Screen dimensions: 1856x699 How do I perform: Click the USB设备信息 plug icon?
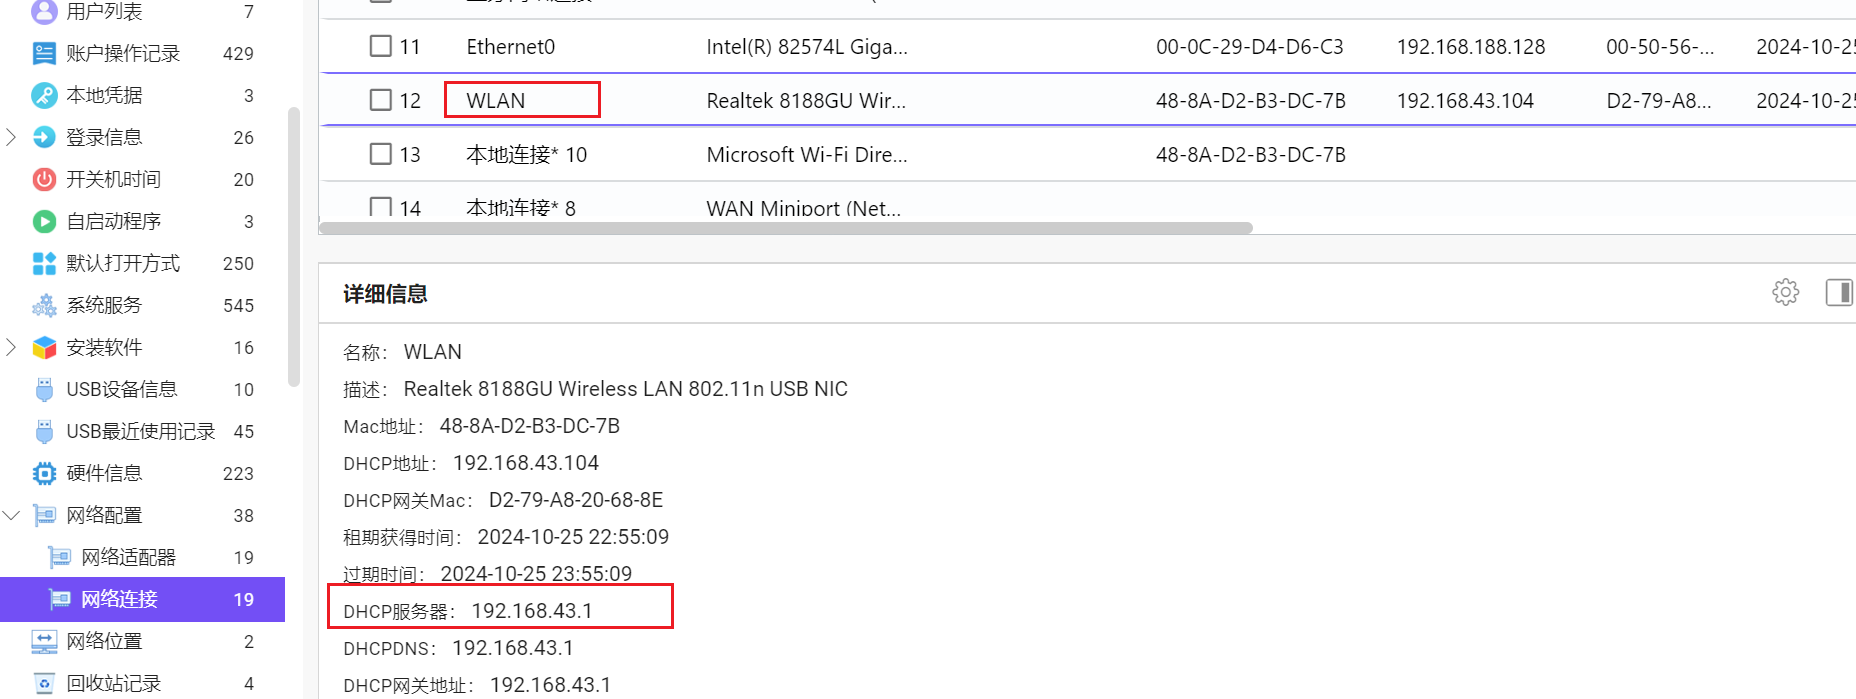point(44,389)
